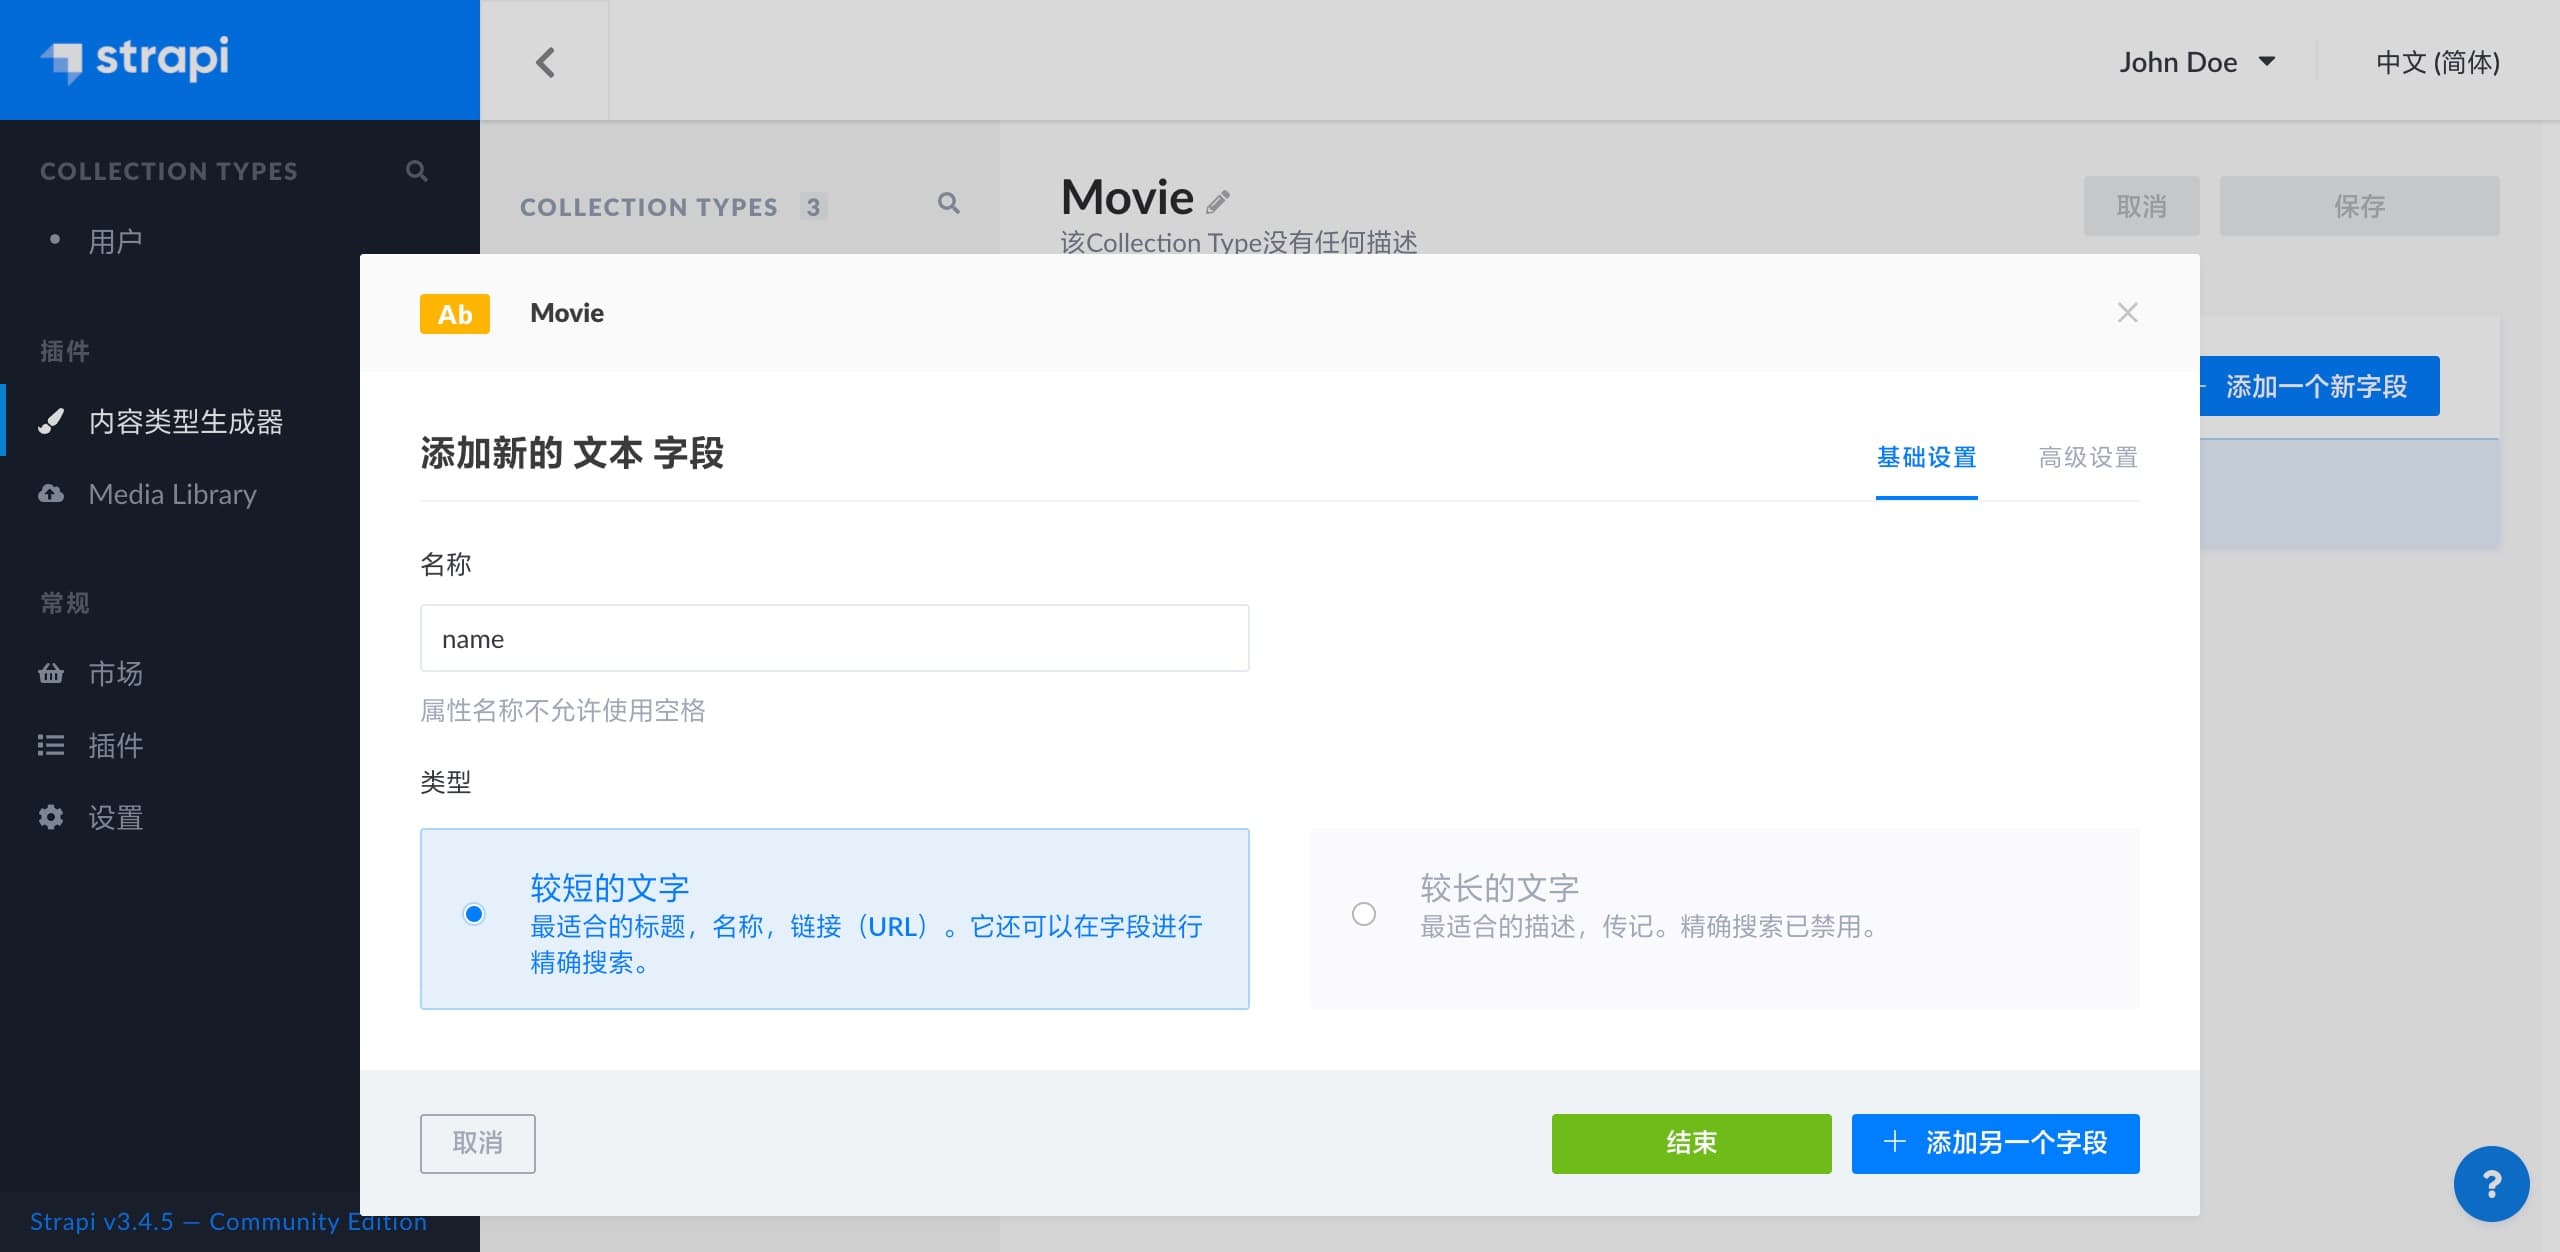Close the add field modal dialog
The image size is (2560, 1252).
(2127, 313)
